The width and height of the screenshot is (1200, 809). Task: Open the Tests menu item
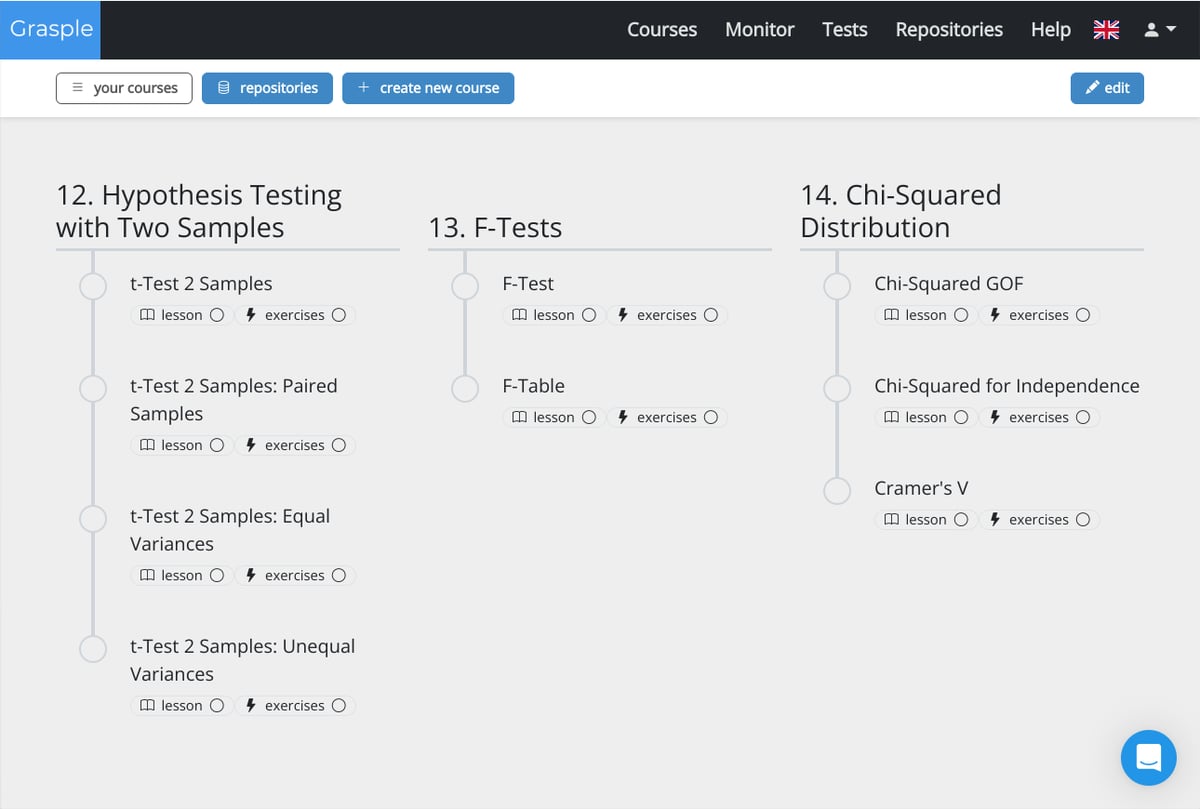(x=844, y=30)
